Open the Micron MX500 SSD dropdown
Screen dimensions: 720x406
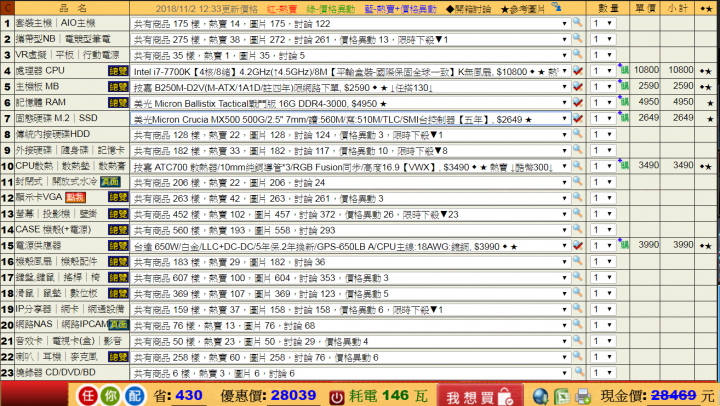click(350, 119)
